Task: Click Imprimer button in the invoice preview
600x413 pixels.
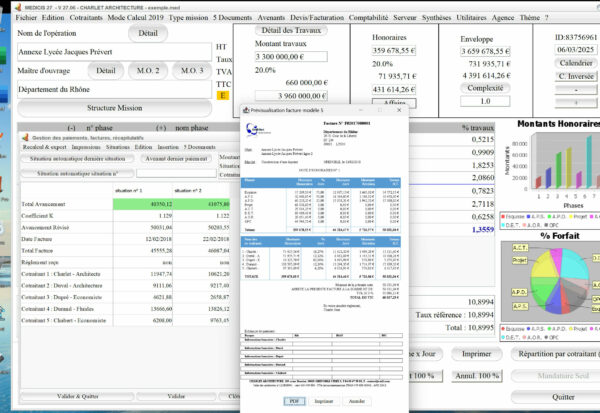Action: tap(324, 401)
